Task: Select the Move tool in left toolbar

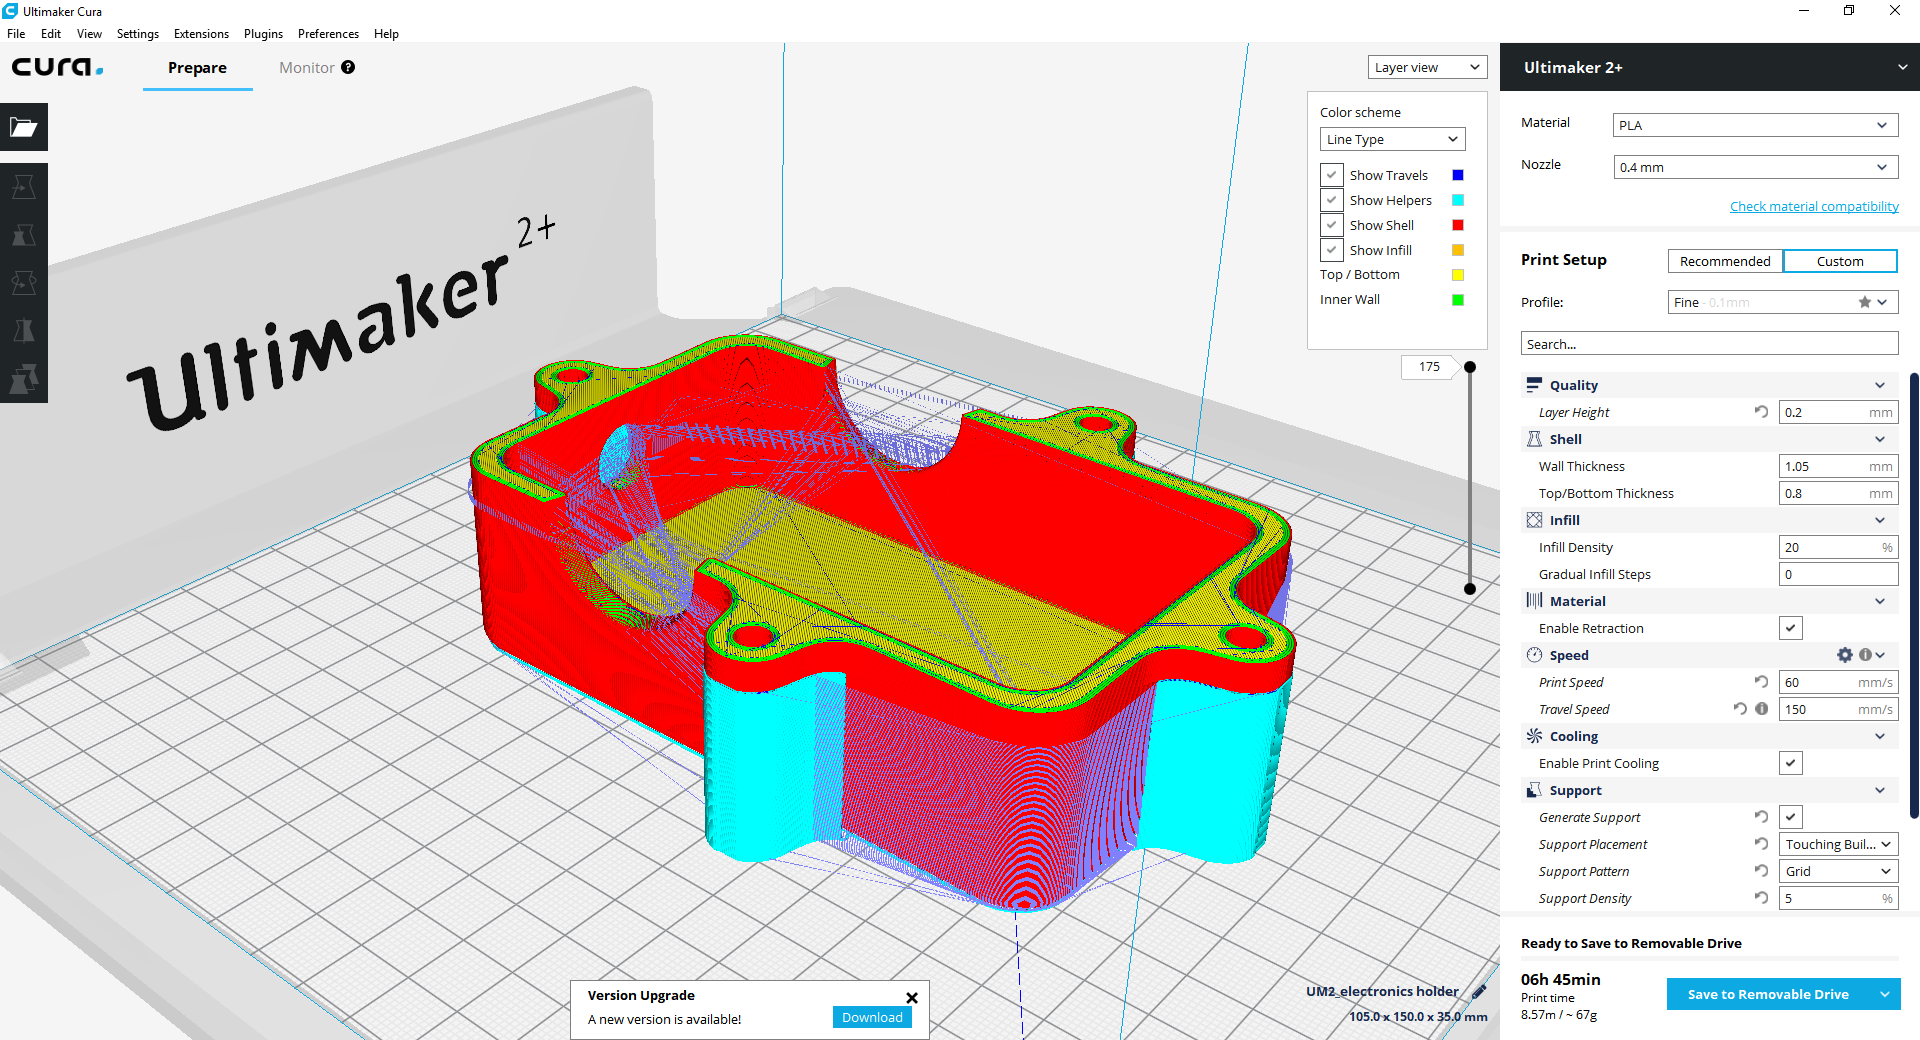Action: click(24, 187)
